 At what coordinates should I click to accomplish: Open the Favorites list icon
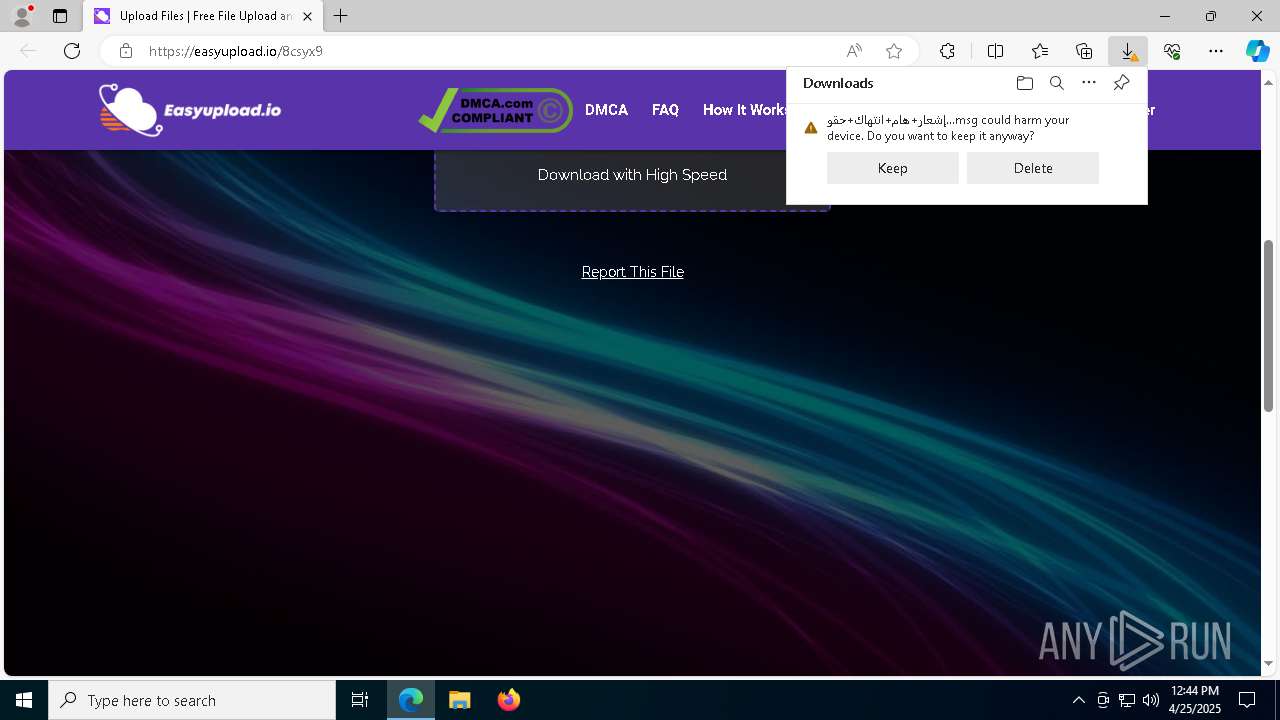click(x=1040, y=51)
